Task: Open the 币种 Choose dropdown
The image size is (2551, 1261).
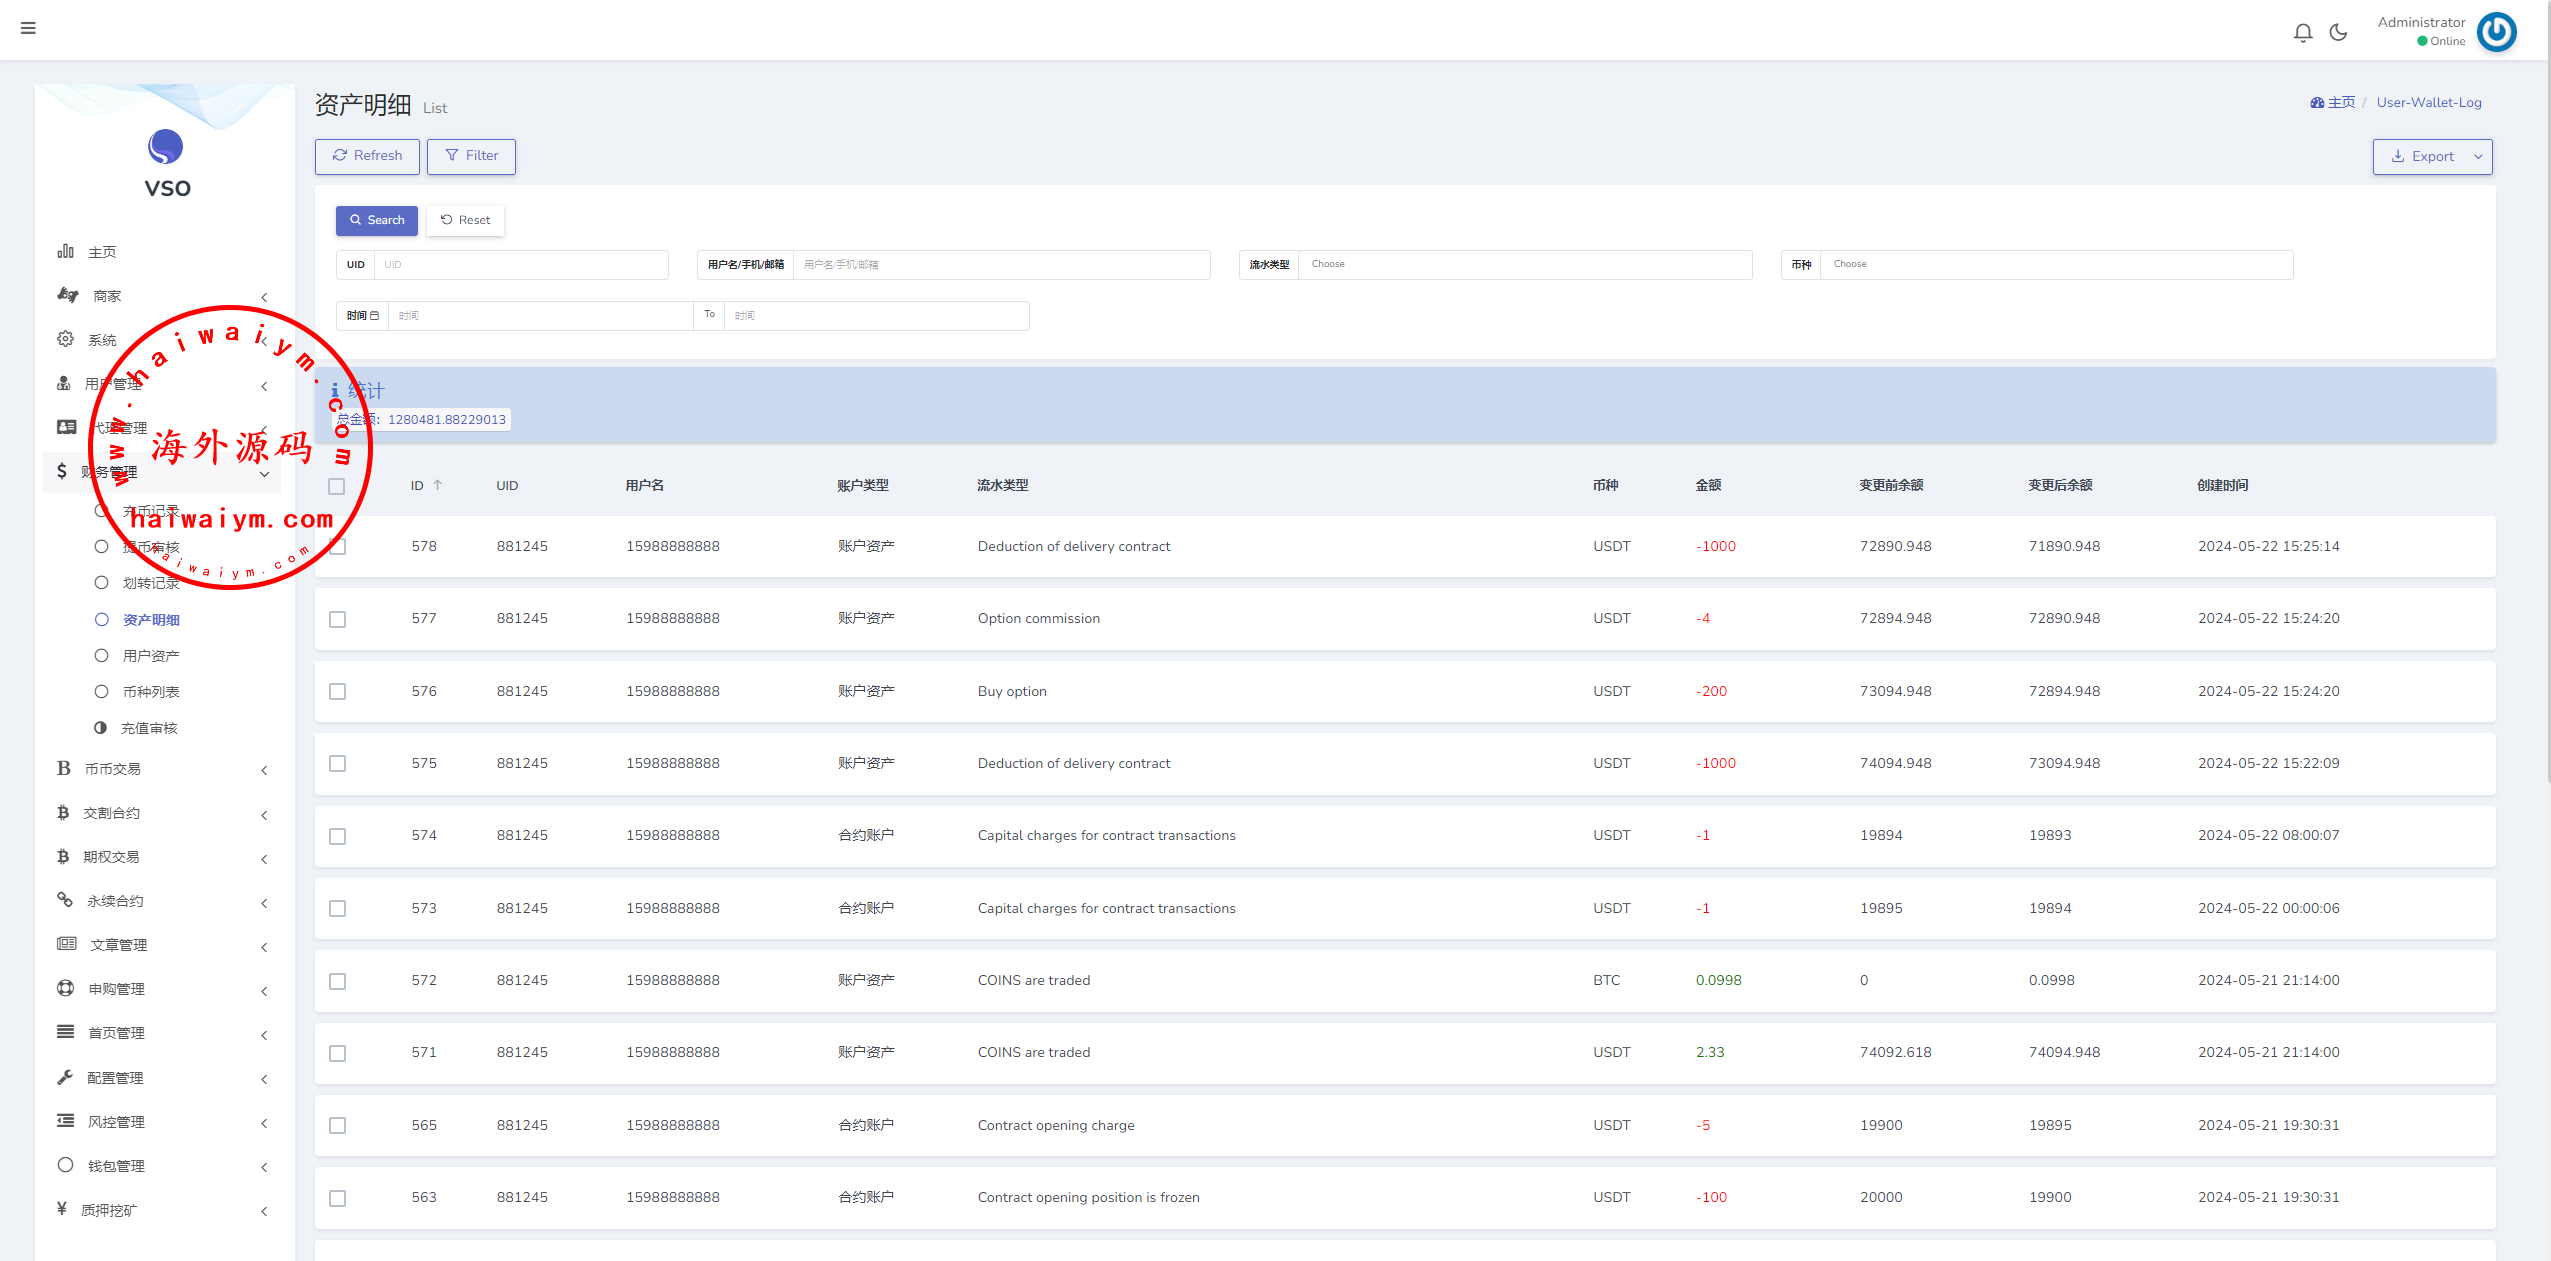Action: coord(2056,265)
